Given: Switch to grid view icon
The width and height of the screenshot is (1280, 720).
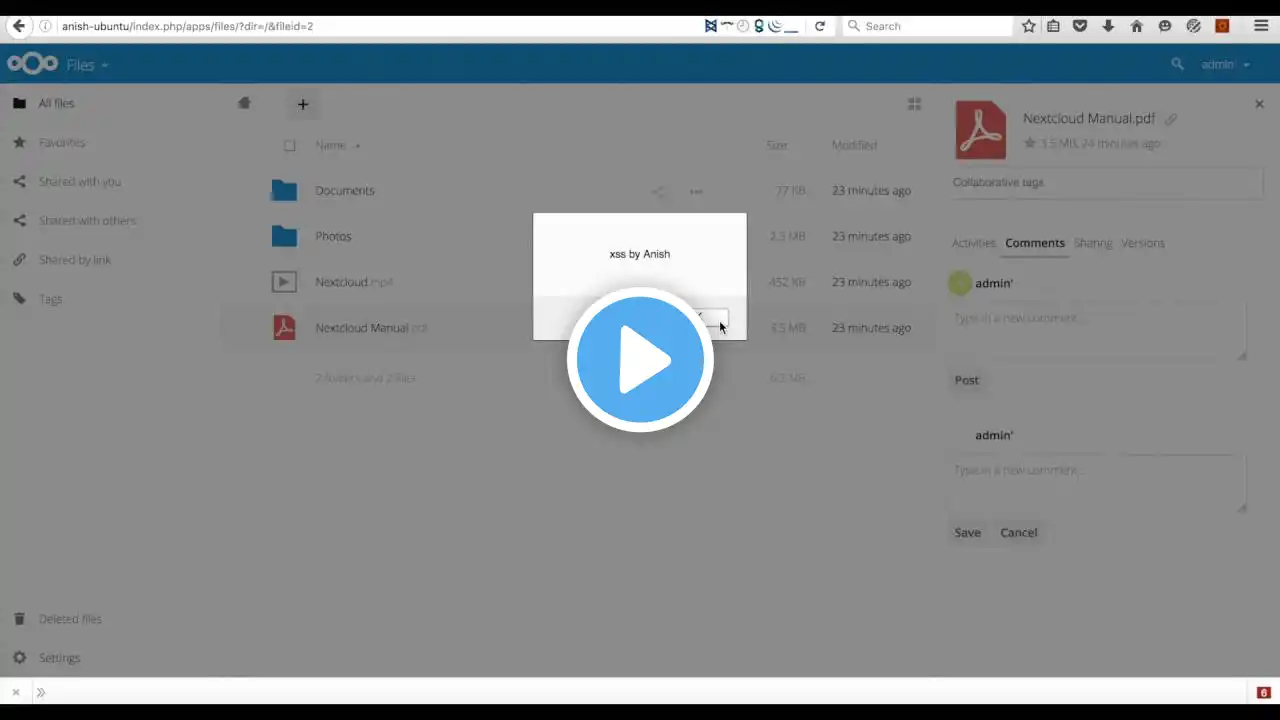Looking at the screenshot, I should point(914,104).
